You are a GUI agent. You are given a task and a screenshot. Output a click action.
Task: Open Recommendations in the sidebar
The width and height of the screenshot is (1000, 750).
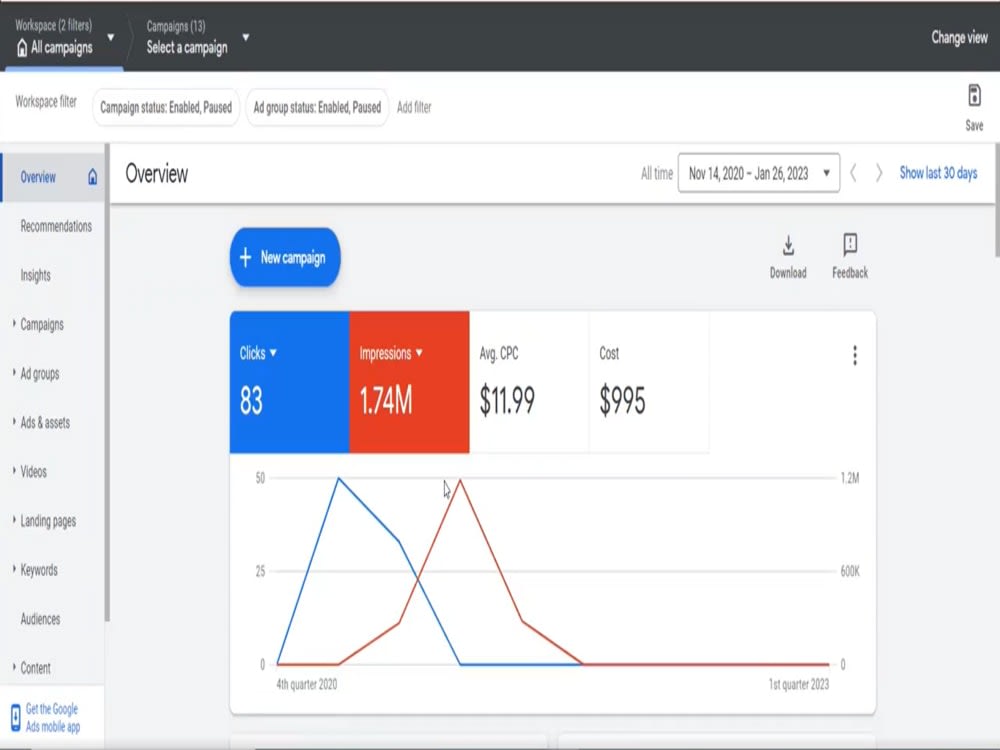(56, 226)
